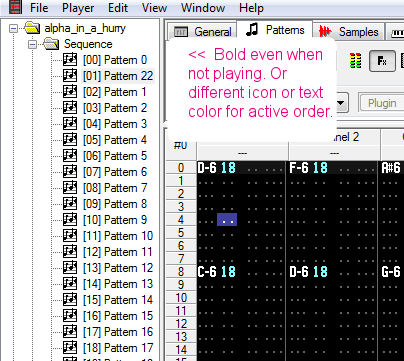Click pattern icon beside [13] Pattern 12
This screenshot has height=361, width=404.
point(70,267)
